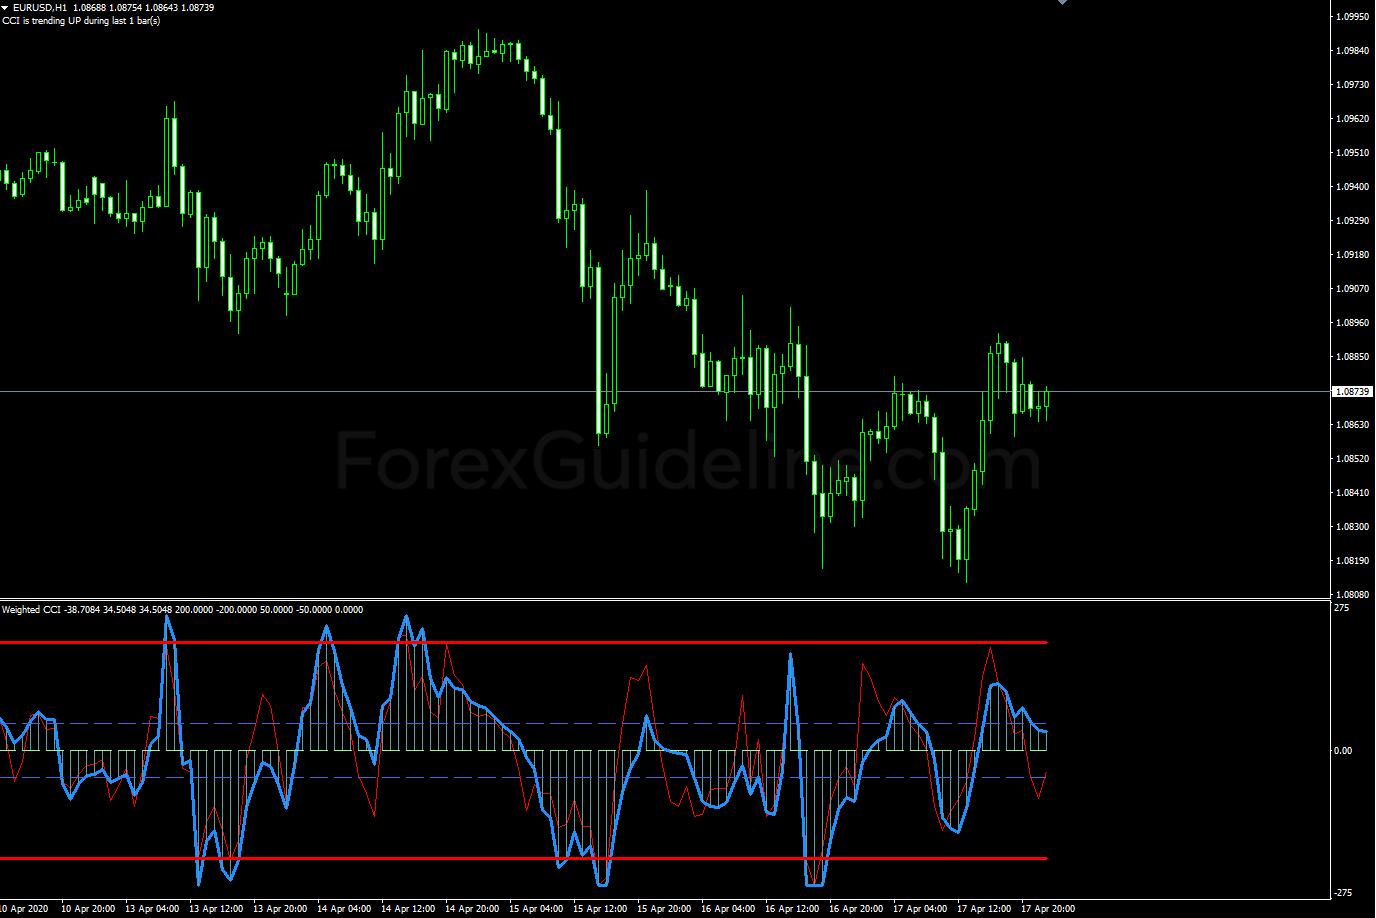Click the 'CCI is trending UP' message
The image size is (1376, 918).
click(81, 20)
